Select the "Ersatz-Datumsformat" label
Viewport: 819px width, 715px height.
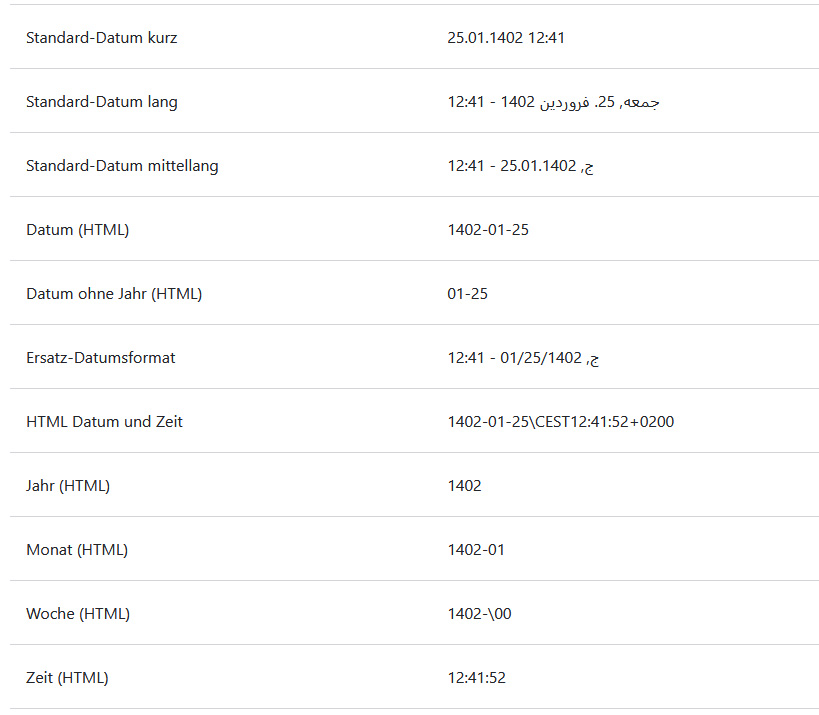coord(100,358)
